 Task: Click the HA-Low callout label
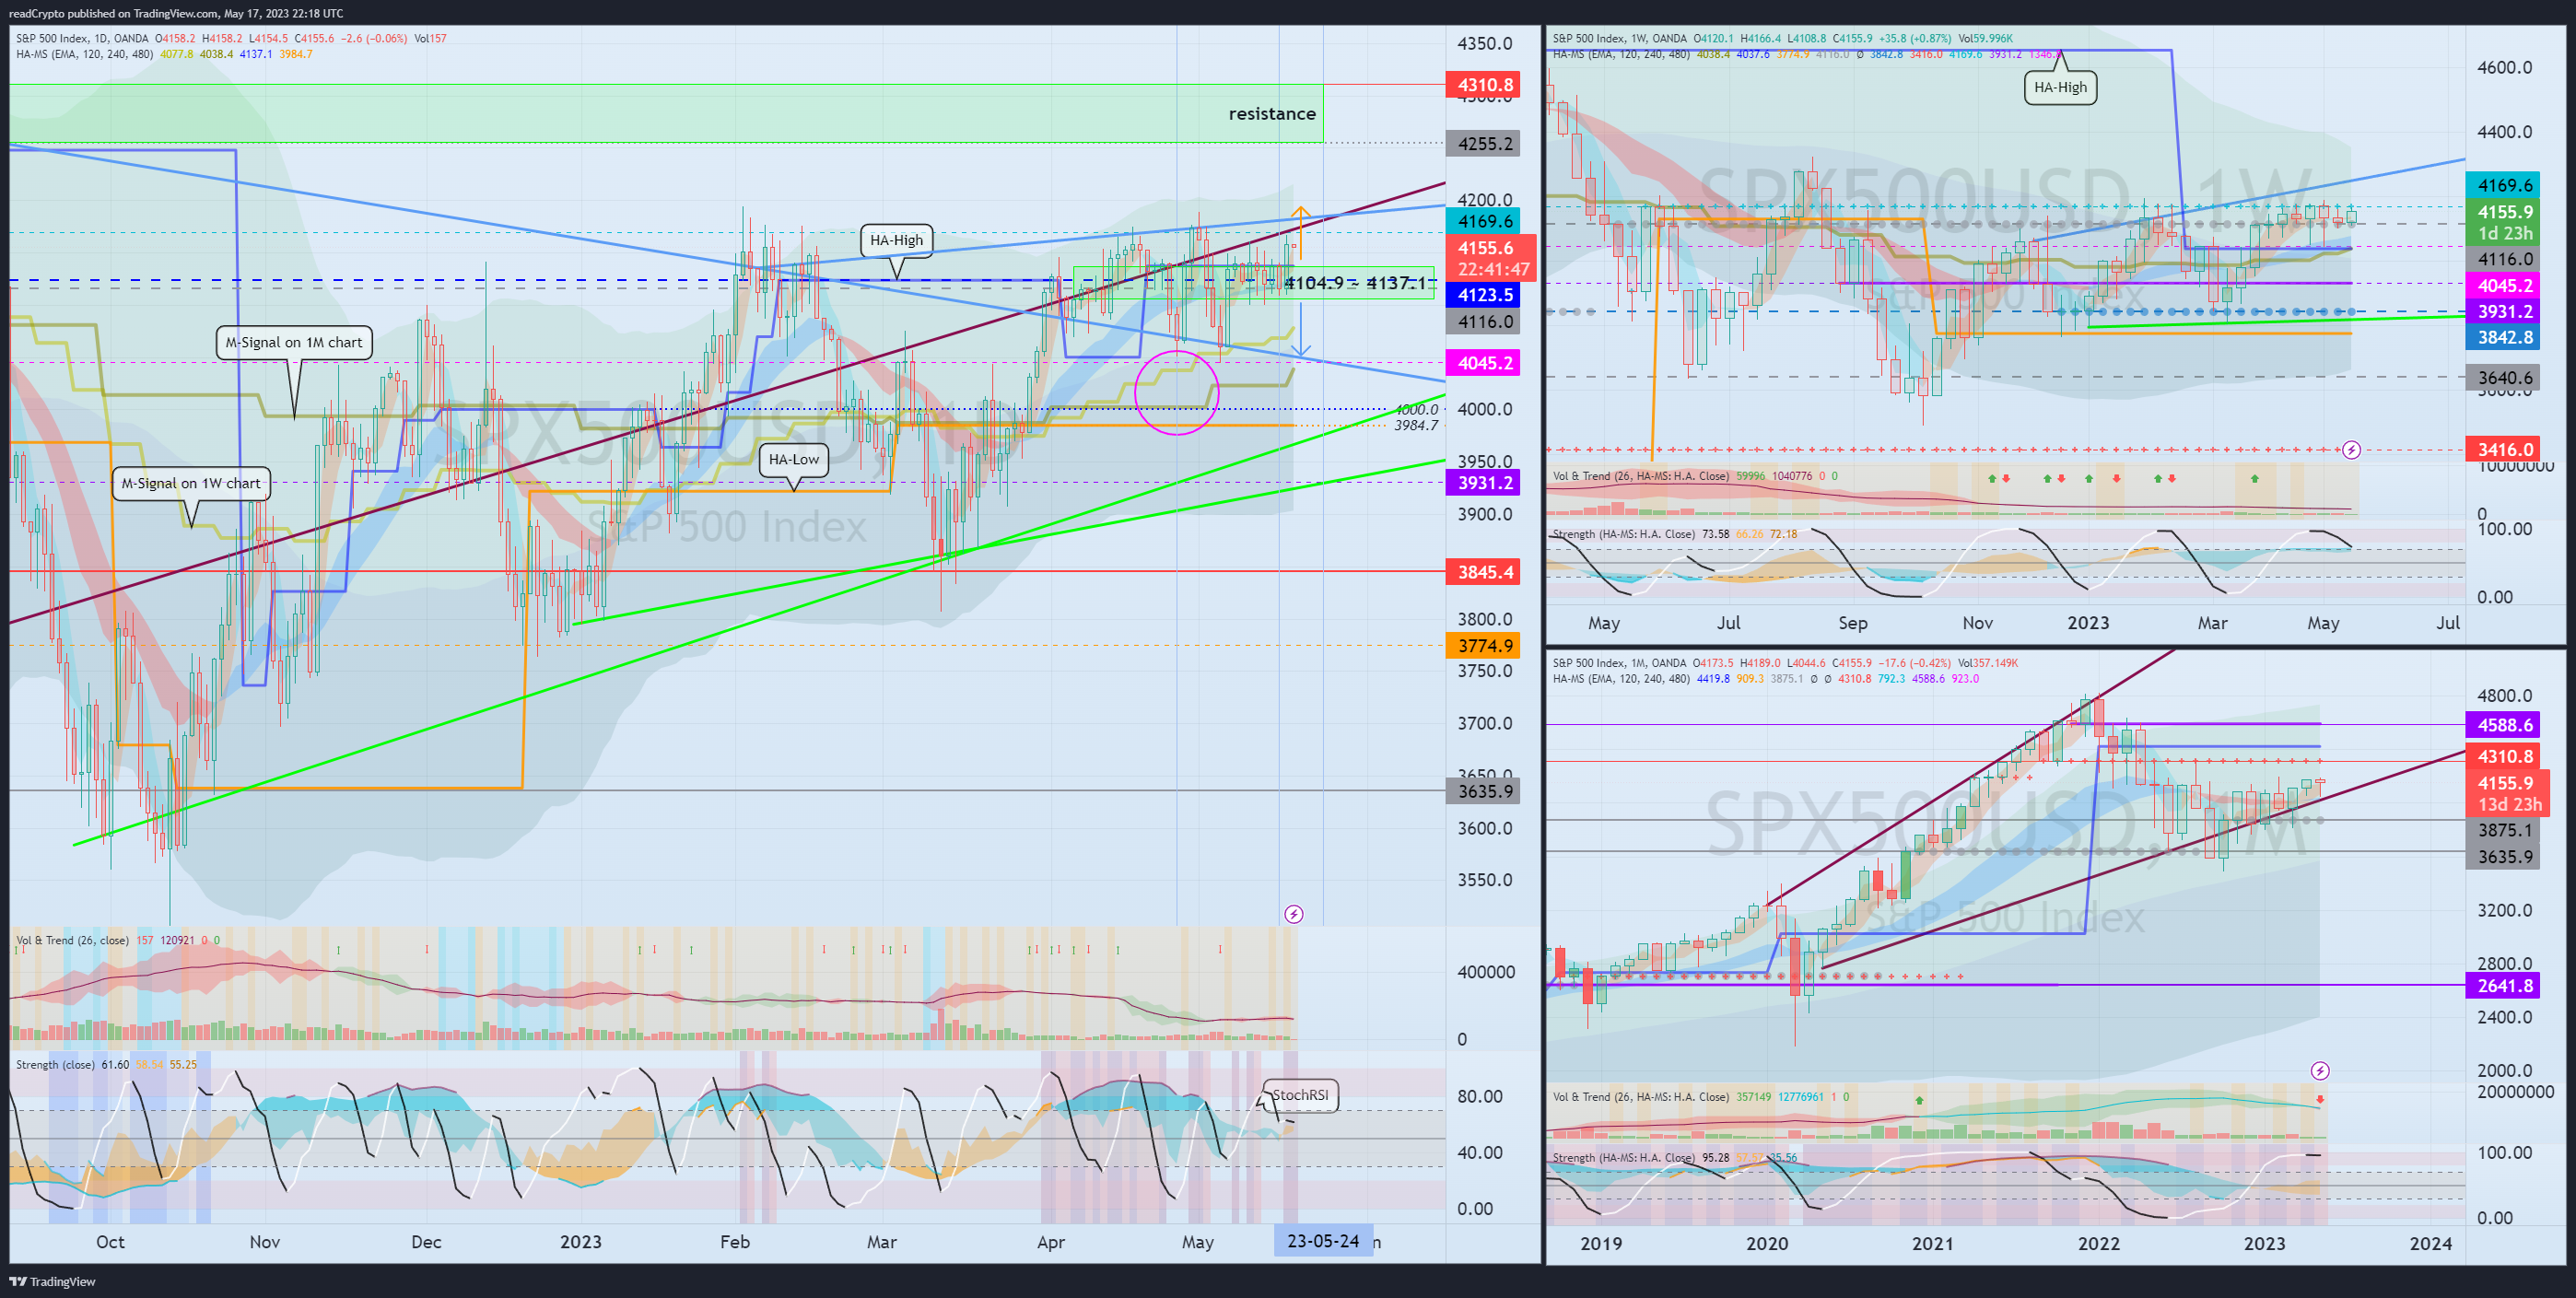tap(793, 459)
